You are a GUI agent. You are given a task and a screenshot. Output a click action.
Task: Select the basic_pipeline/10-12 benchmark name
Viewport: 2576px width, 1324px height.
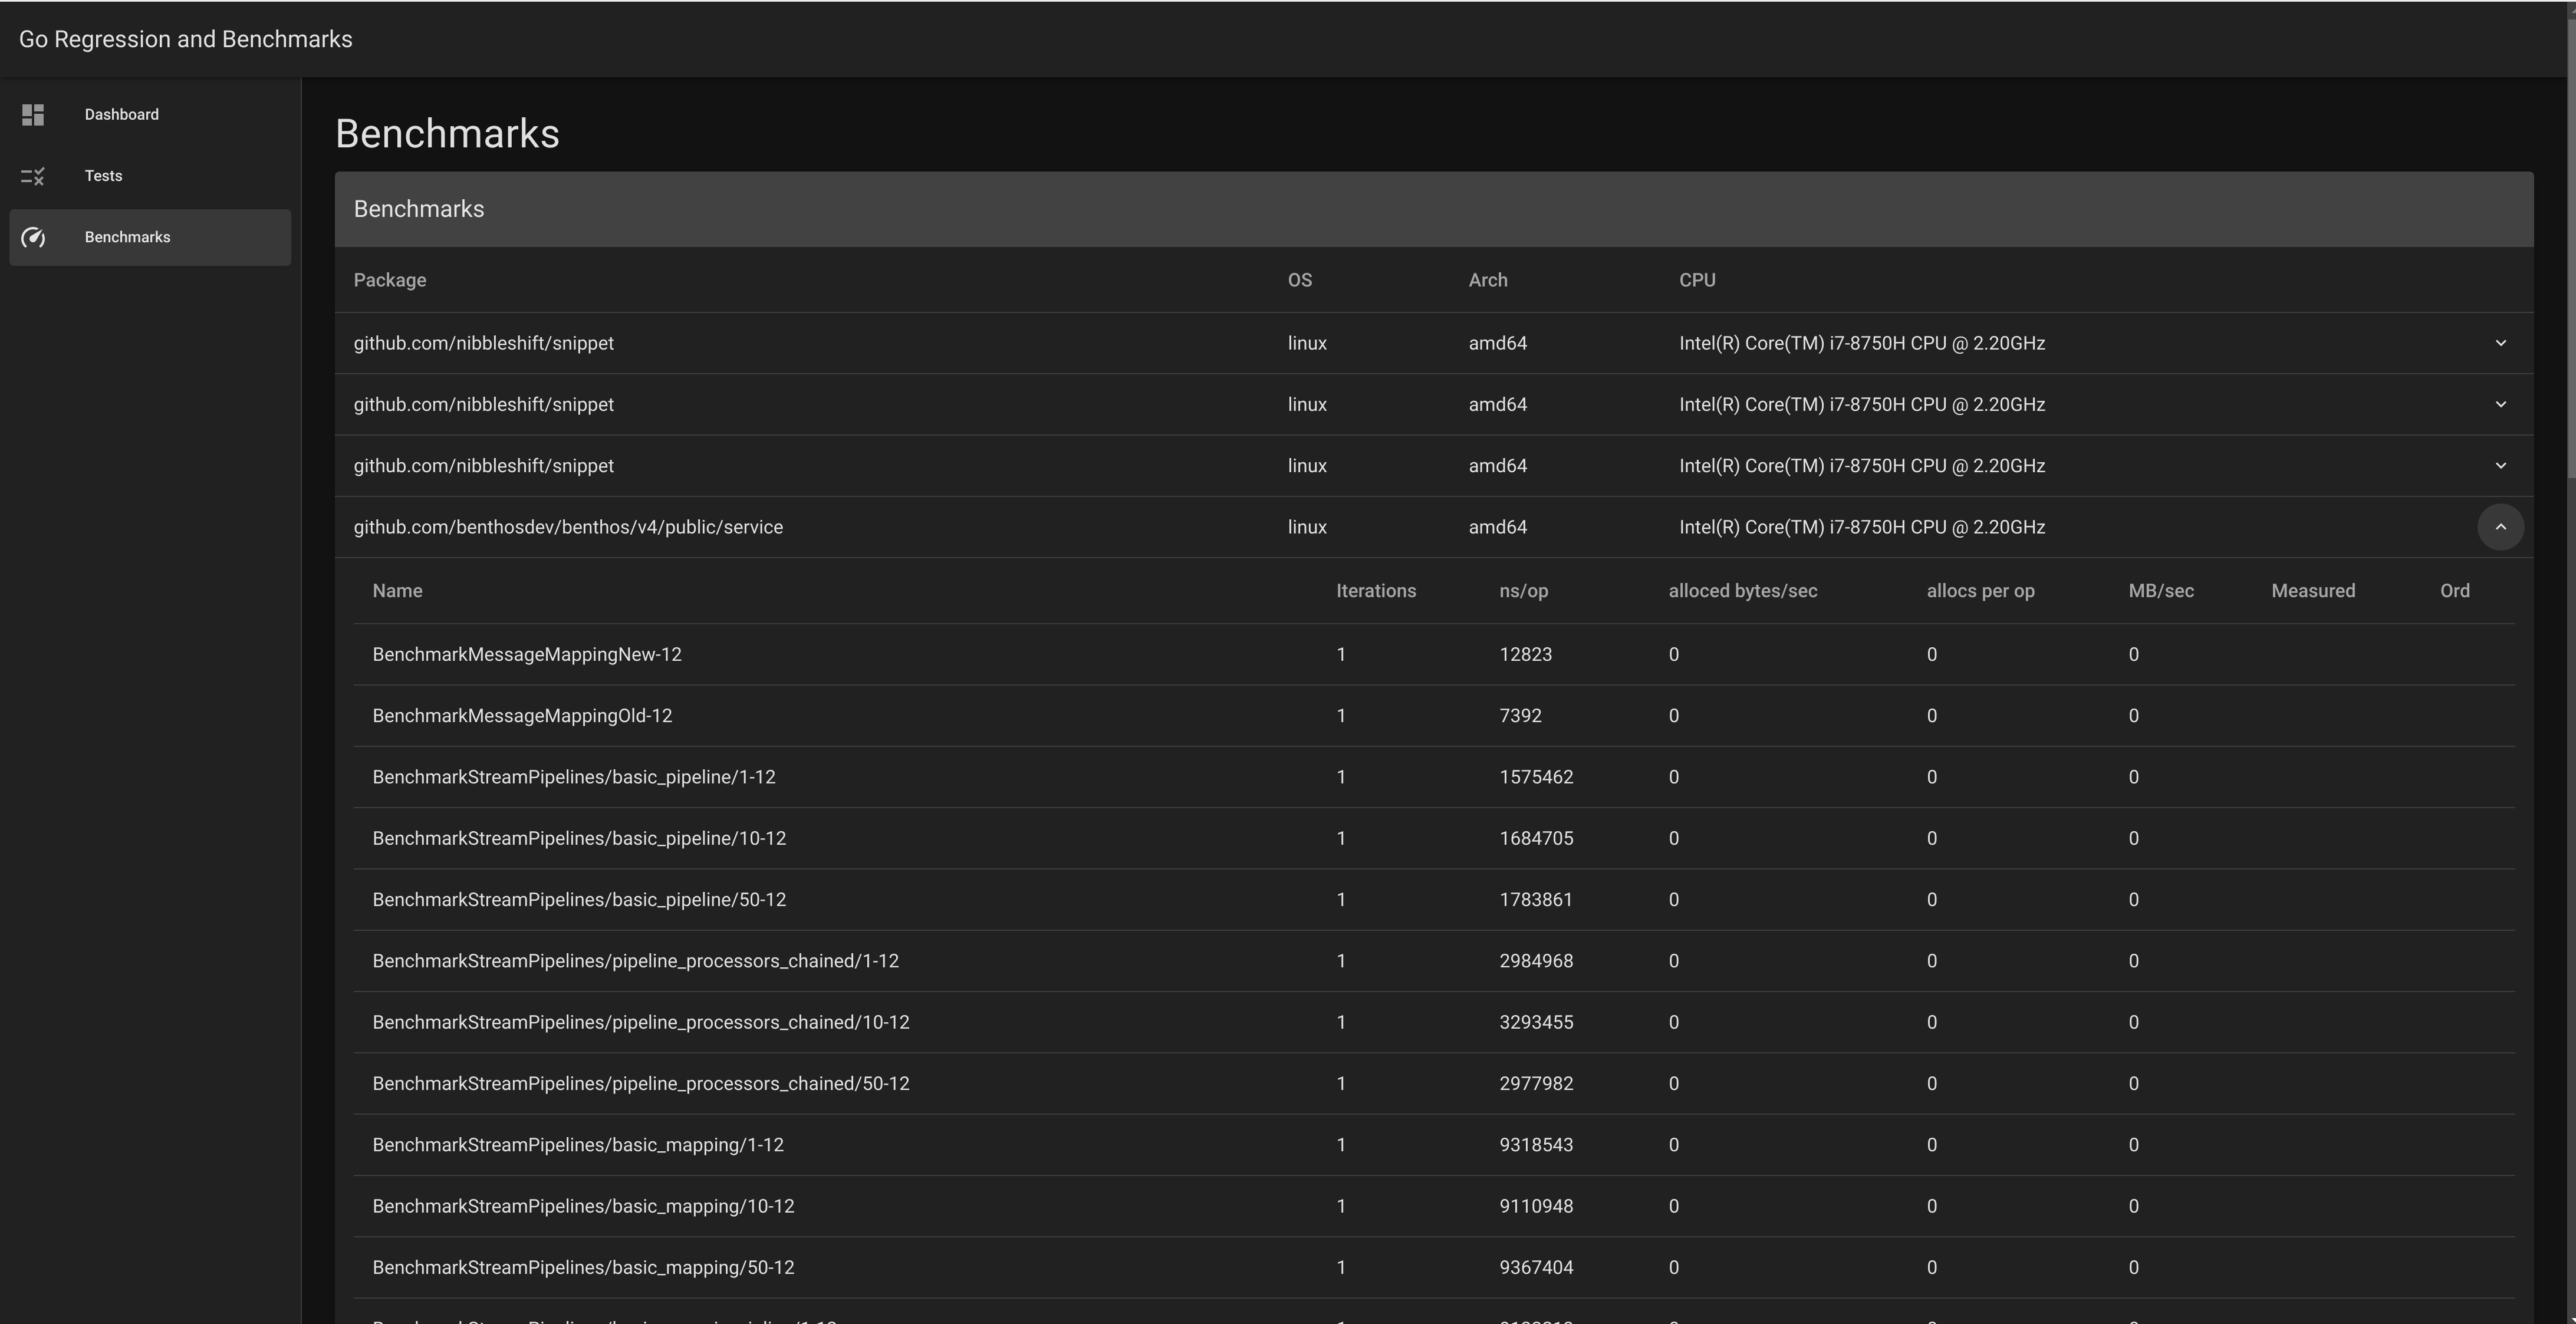pos(579,839)
